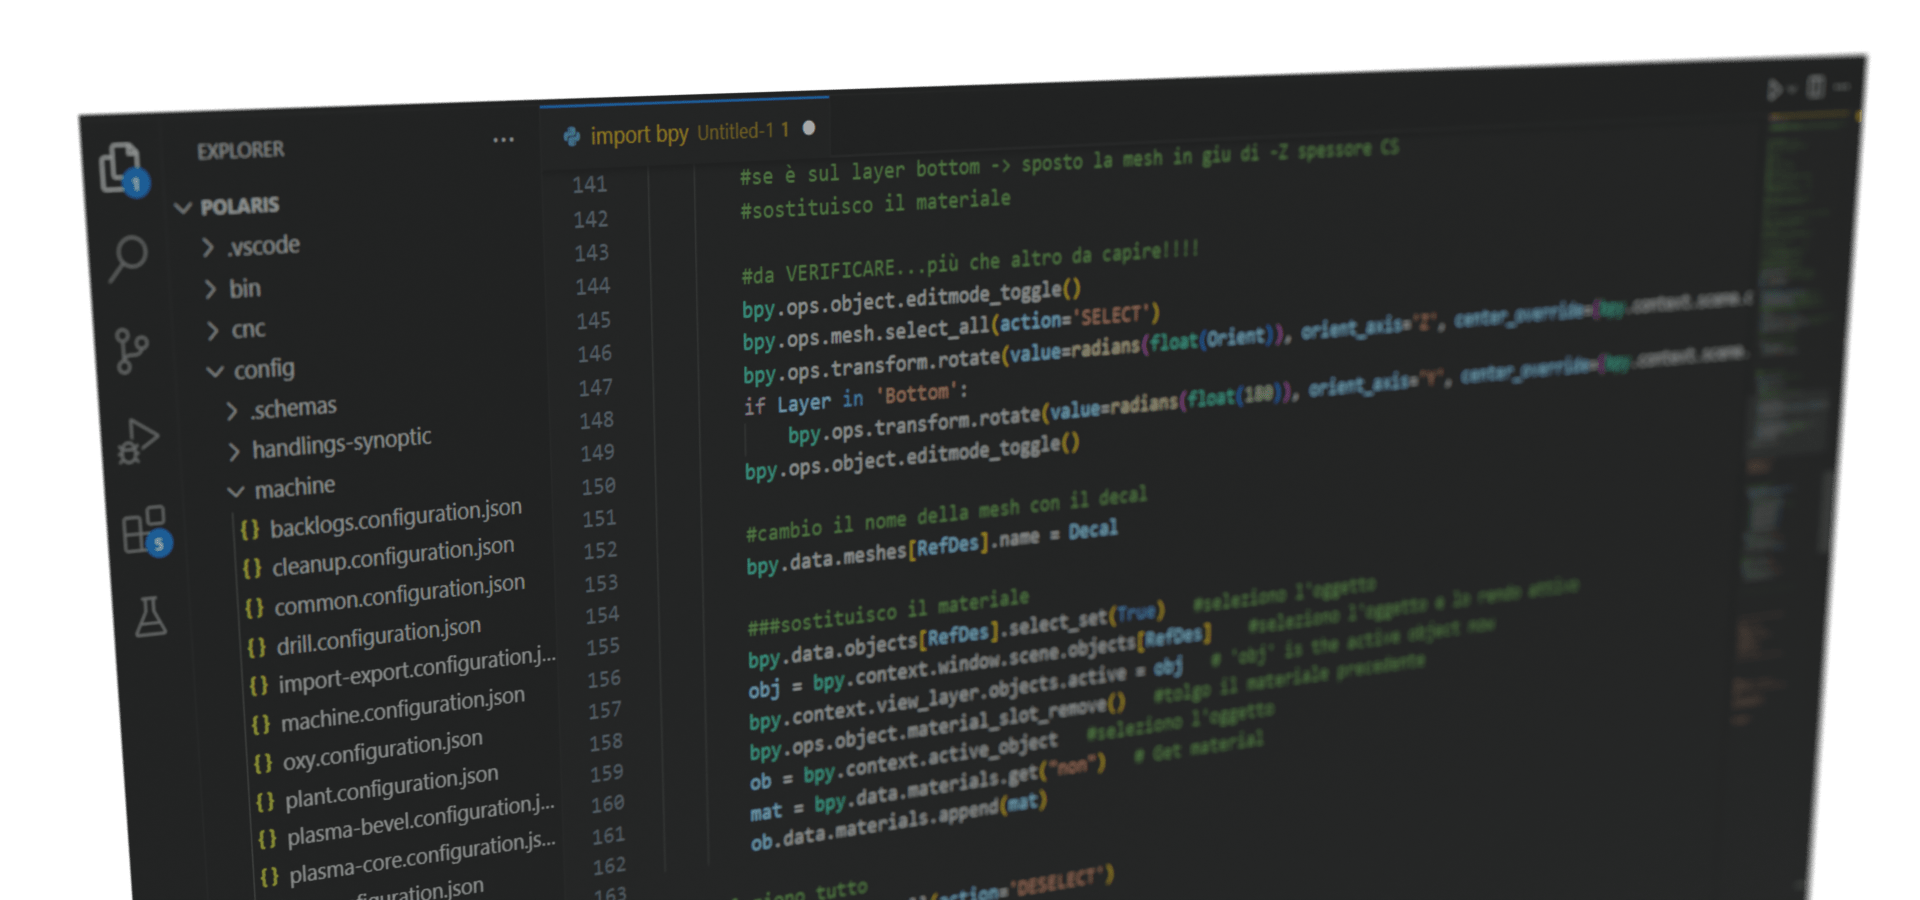The height and width of the screenshot is (900, 1920).
Task: Open the Source Control view icon
Action: (x=131, y=350)
